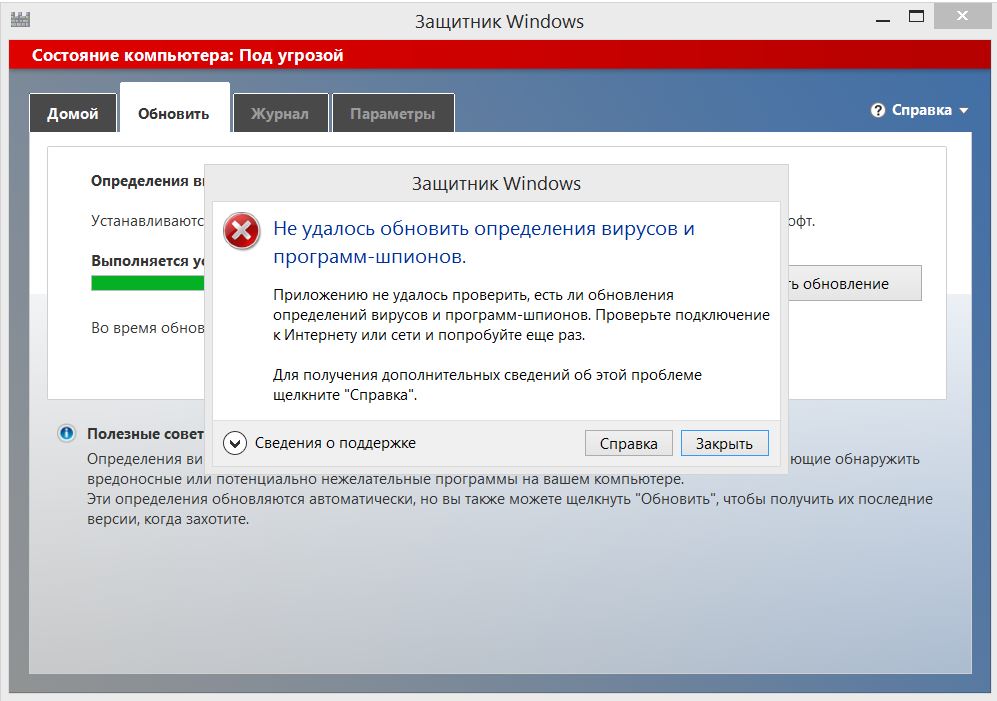Viewport: 997px width, 701px height.
Task: Click the Выполняется label above progress bar
Action: pyautogui.click(x=148, y=260)
